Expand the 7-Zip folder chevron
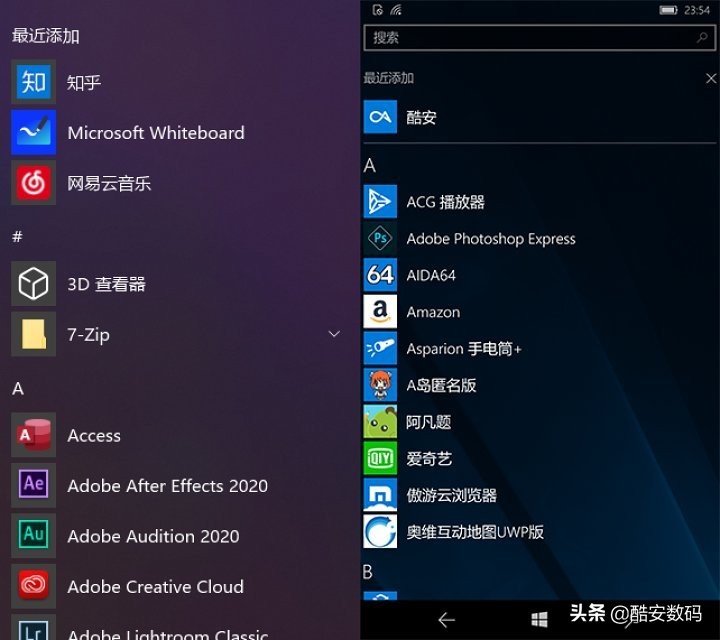Image resolution: width=720 pixels, height=640 pixels. coord(334,334)
